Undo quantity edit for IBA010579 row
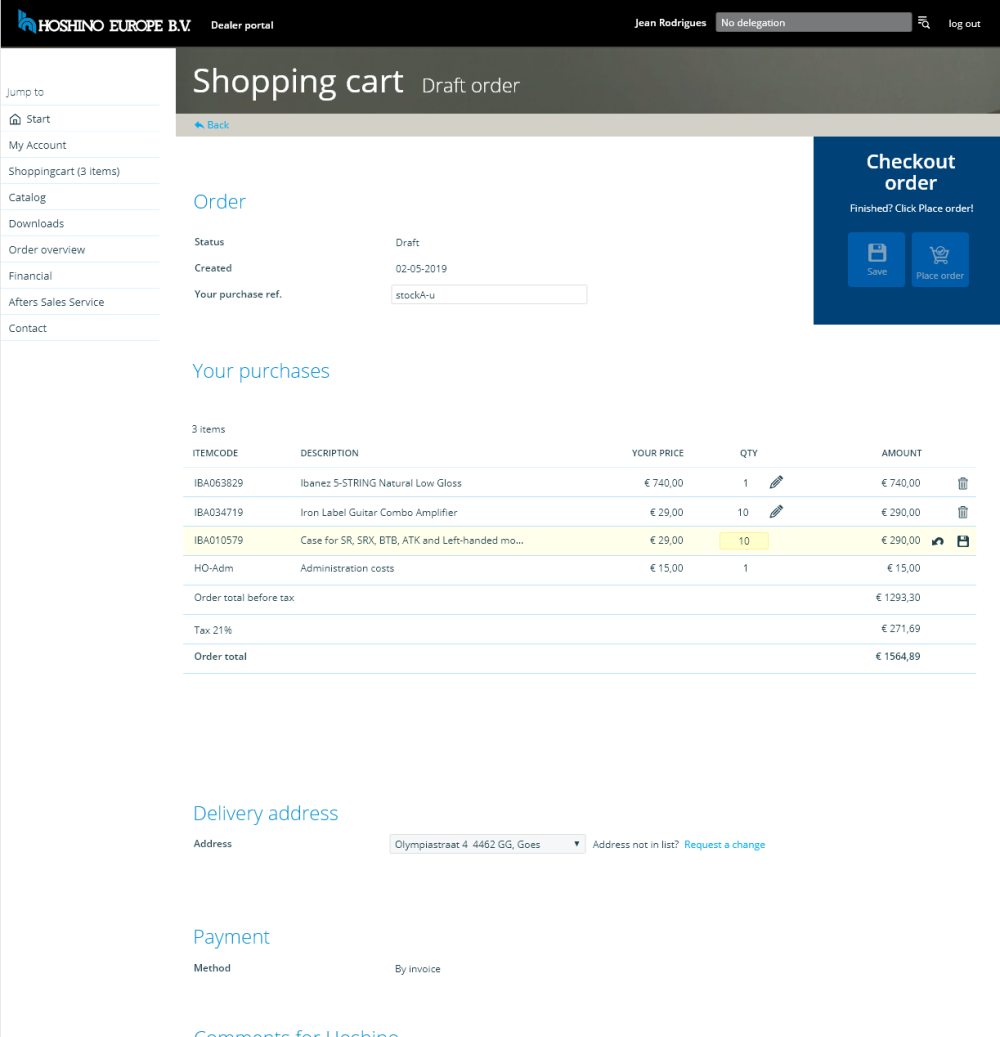 pyautogui.click(x=938, y=541)
